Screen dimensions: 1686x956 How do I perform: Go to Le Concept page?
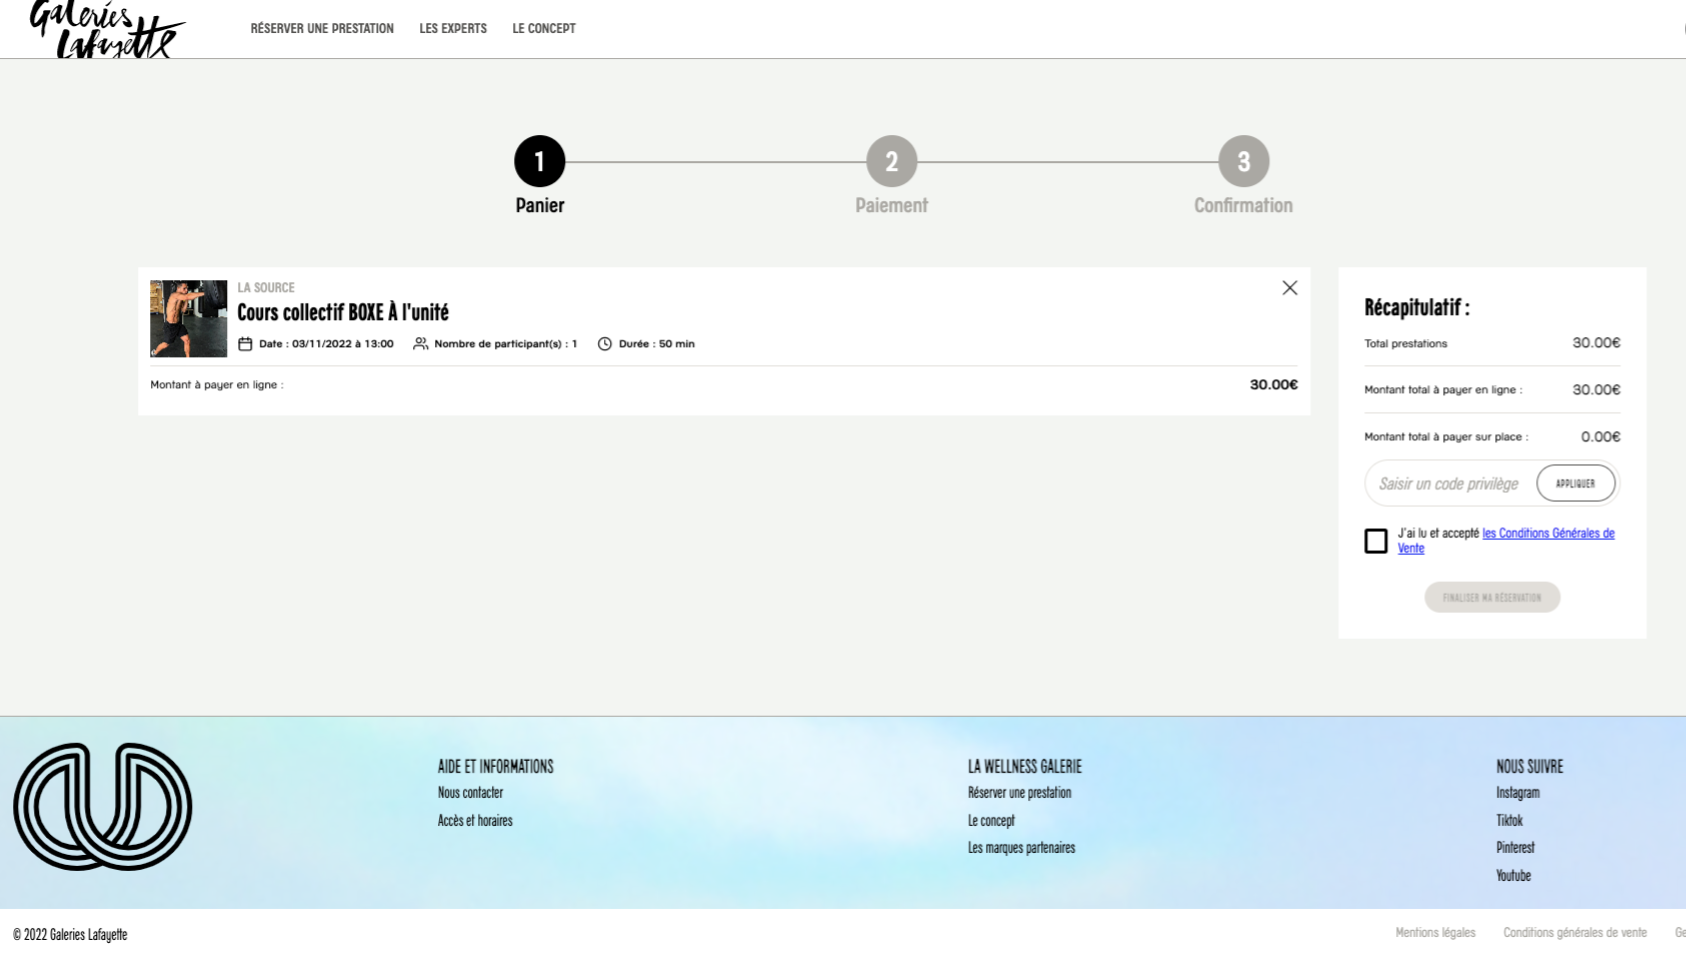click(x=544, y=29)
